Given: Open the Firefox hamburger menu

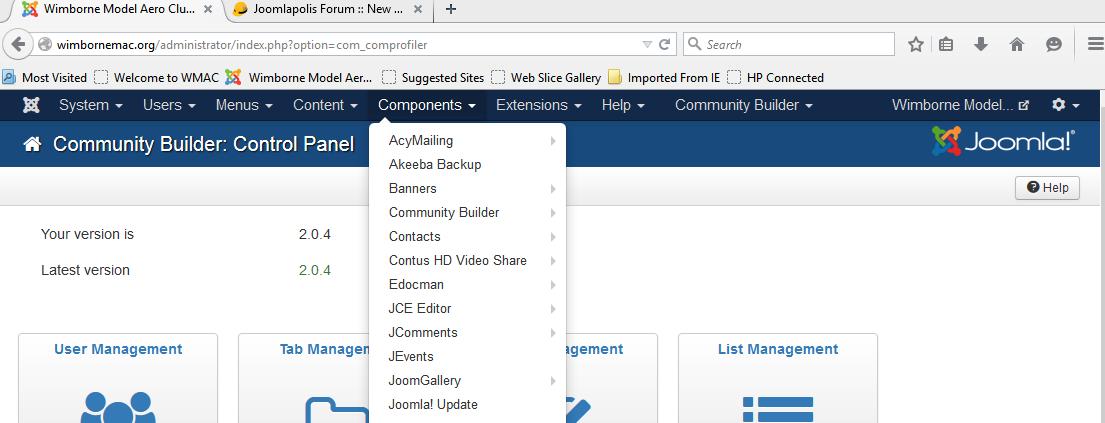Looking at the screenshot, I should (x=1094, y=44).
